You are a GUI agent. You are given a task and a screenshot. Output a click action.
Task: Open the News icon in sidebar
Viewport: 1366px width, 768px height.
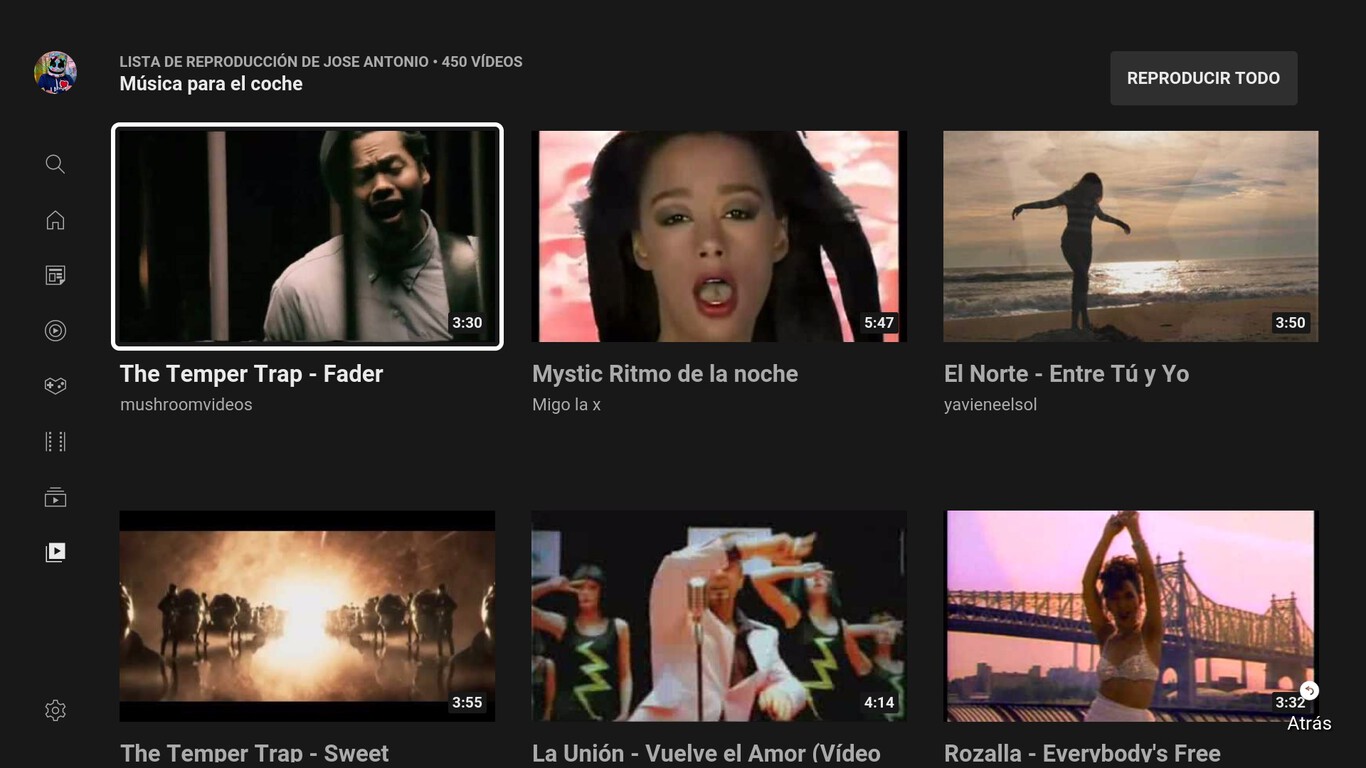click(55, 275)
